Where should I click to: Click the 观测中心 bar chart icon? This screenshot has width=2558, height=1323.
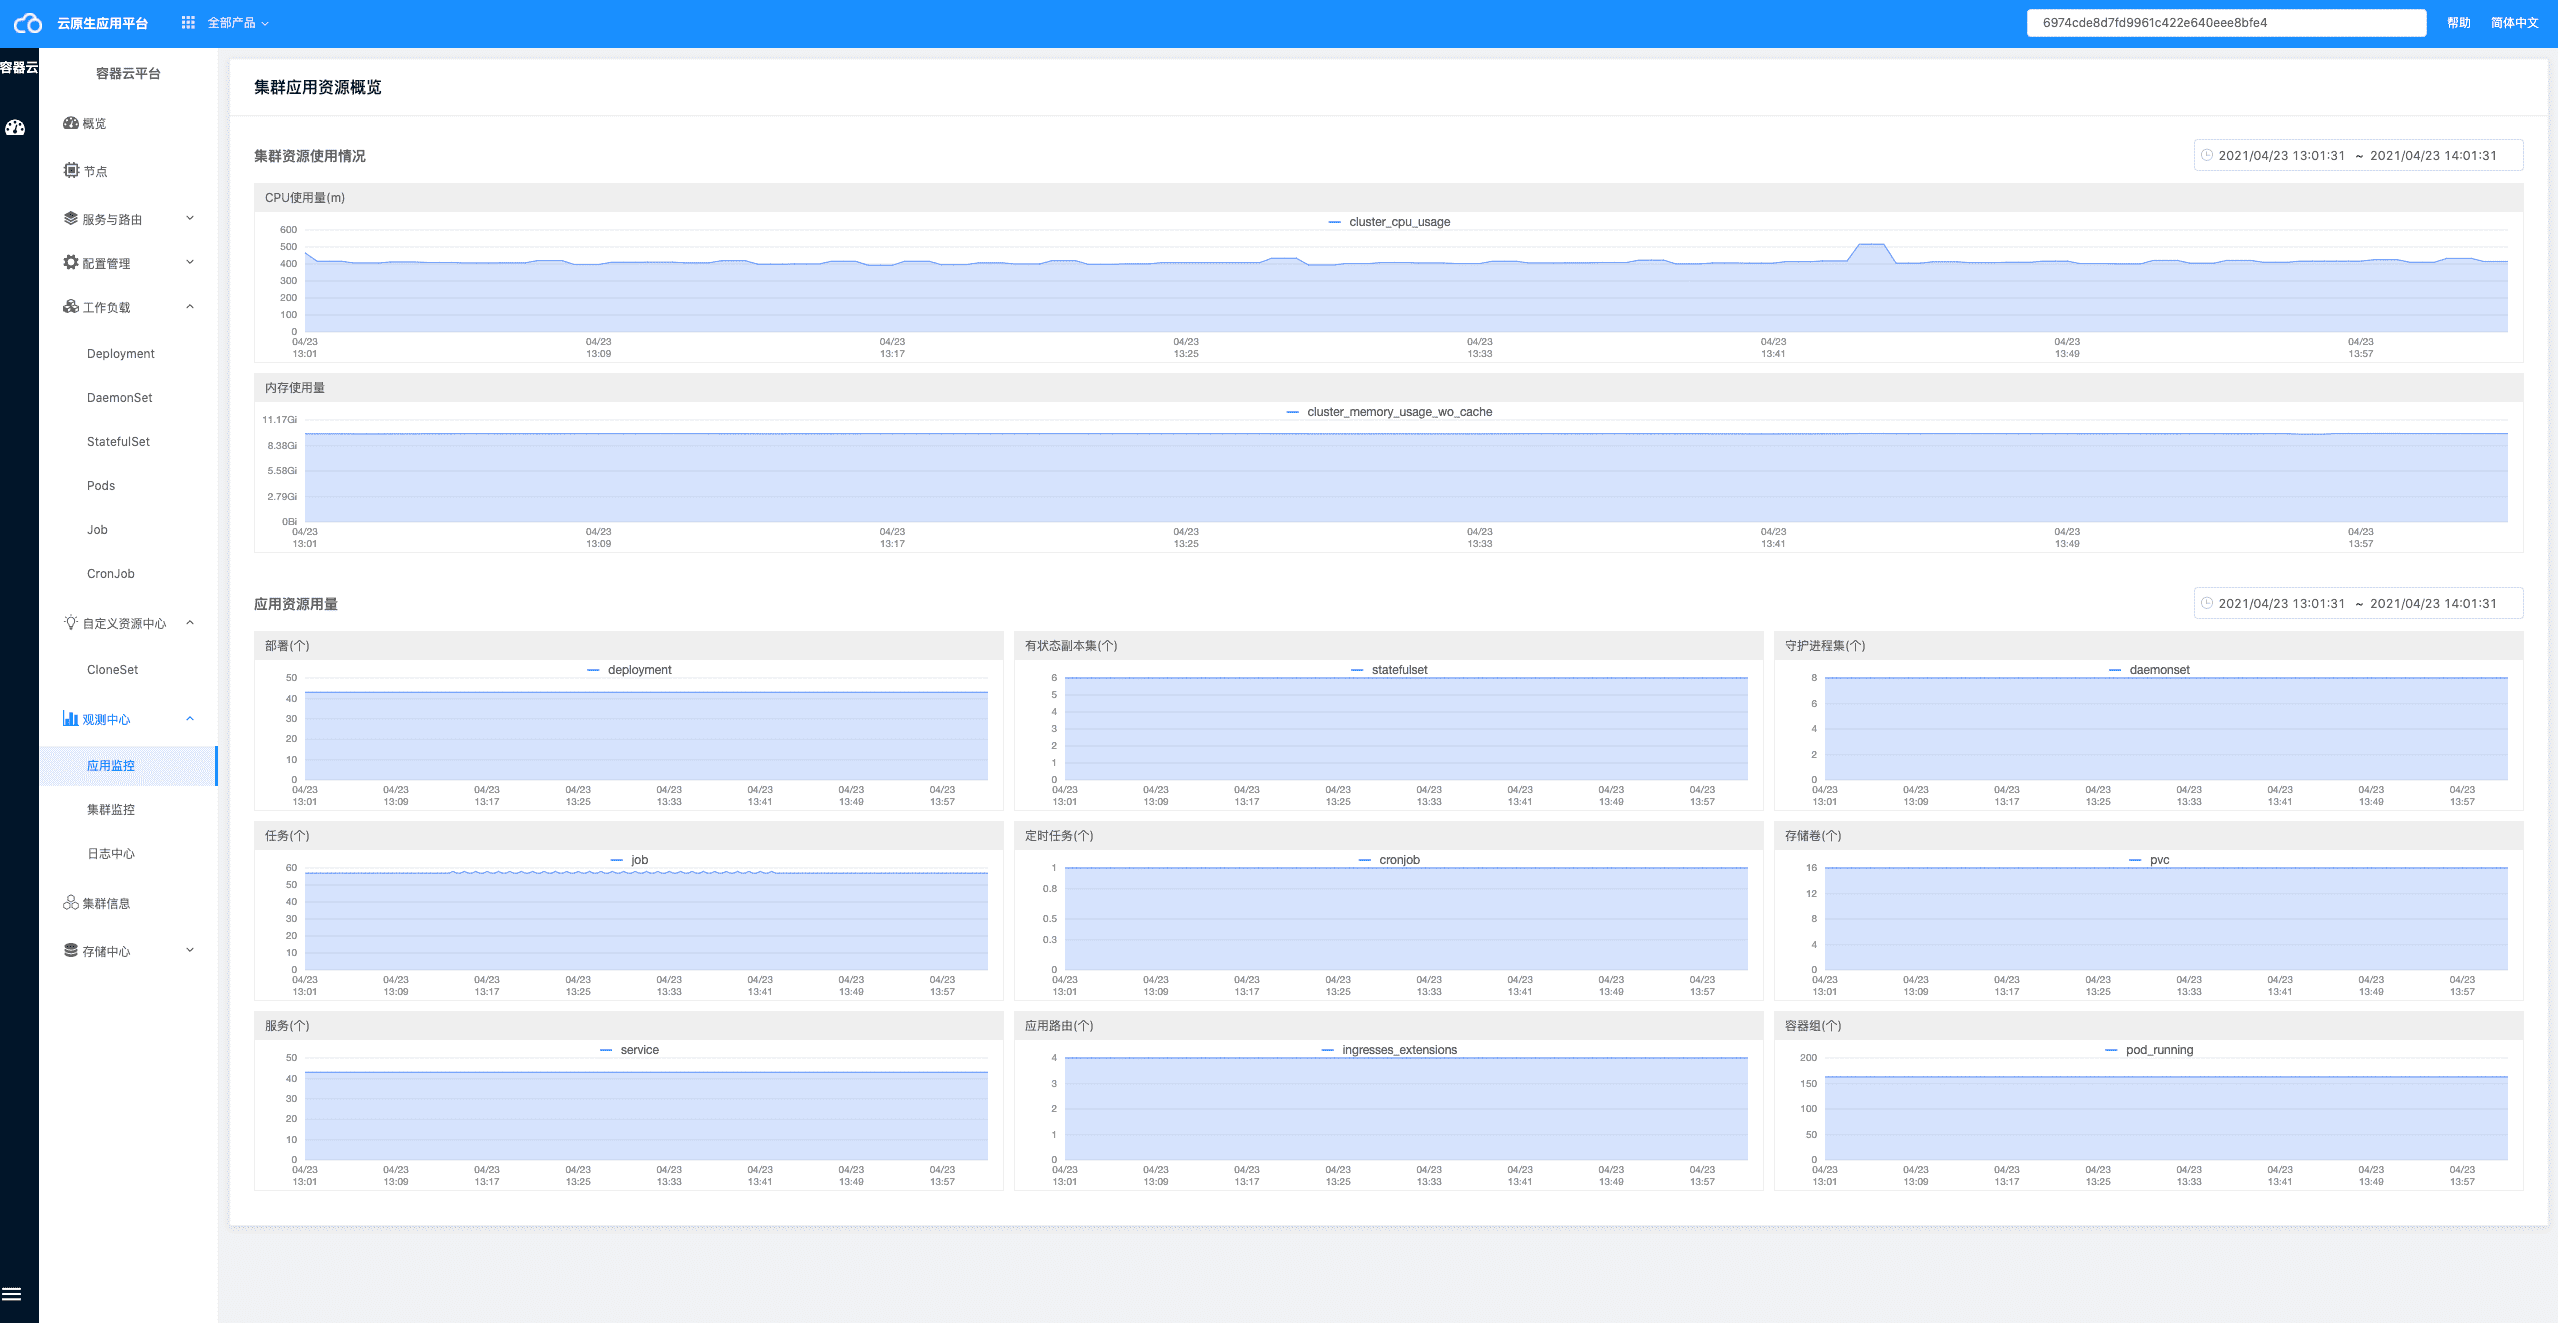[71, 718]
